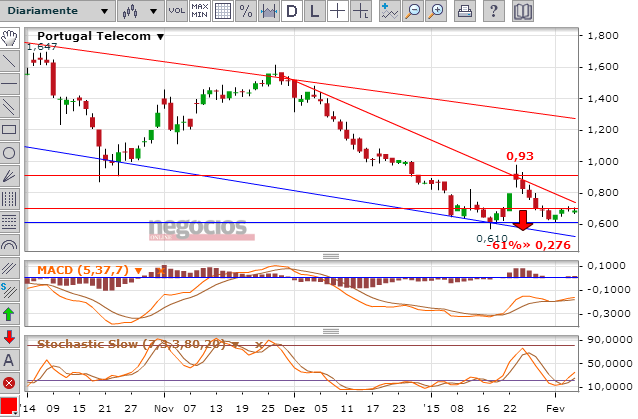Click the 1,800 price axis label
The height and width of the screenshot is (419, 638).
[x=603, y=36]
